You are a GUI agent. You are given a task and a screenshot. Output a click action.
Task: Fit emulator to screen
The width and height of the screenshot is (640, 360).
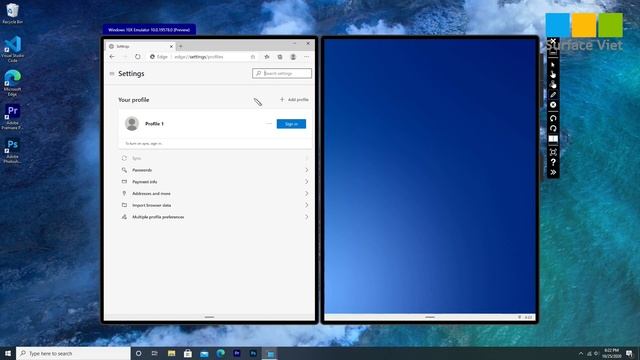tap(553, 152)
